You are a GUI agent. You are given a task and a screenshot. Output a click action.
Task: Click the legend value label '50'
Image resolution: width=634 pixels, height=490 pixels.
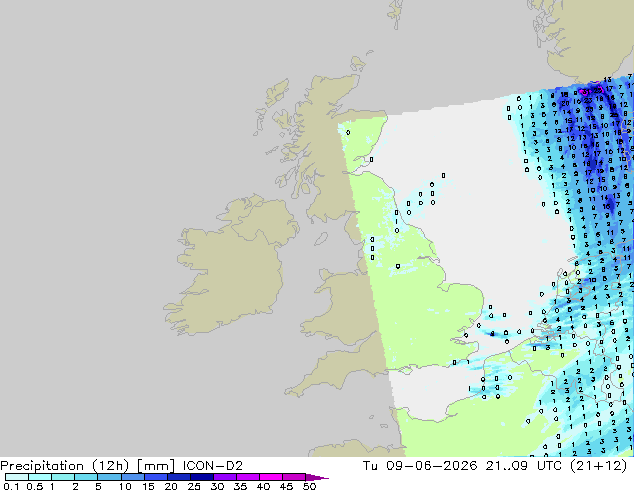pos(309,486)
